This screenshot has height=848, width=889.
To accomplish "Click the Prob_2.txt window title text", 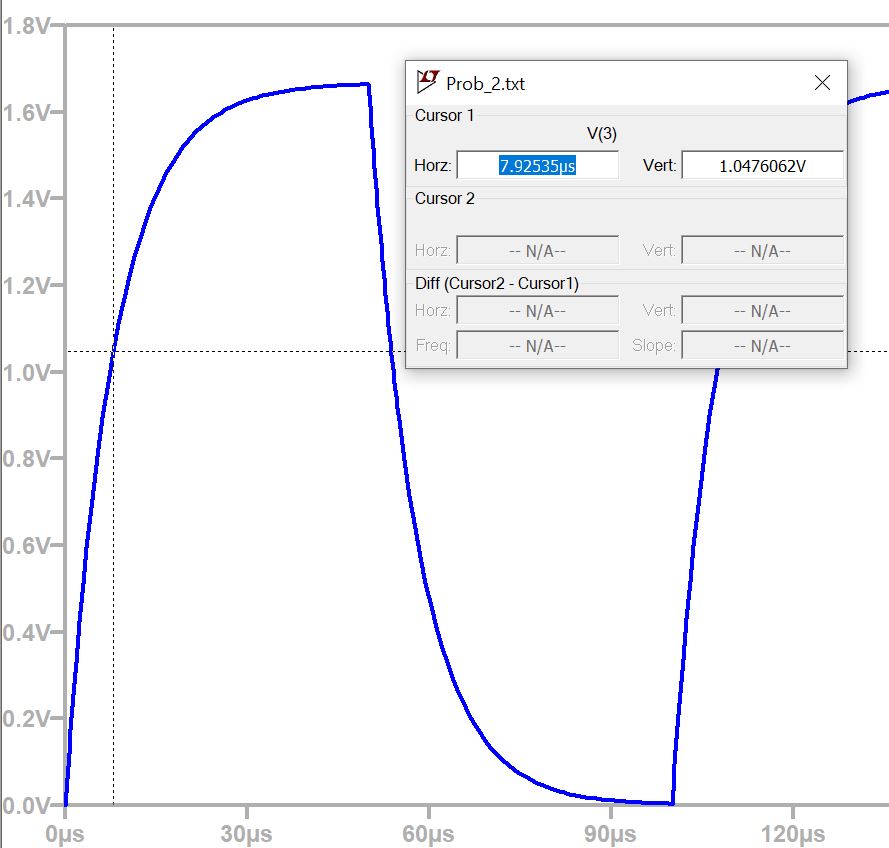I will 485,83.
